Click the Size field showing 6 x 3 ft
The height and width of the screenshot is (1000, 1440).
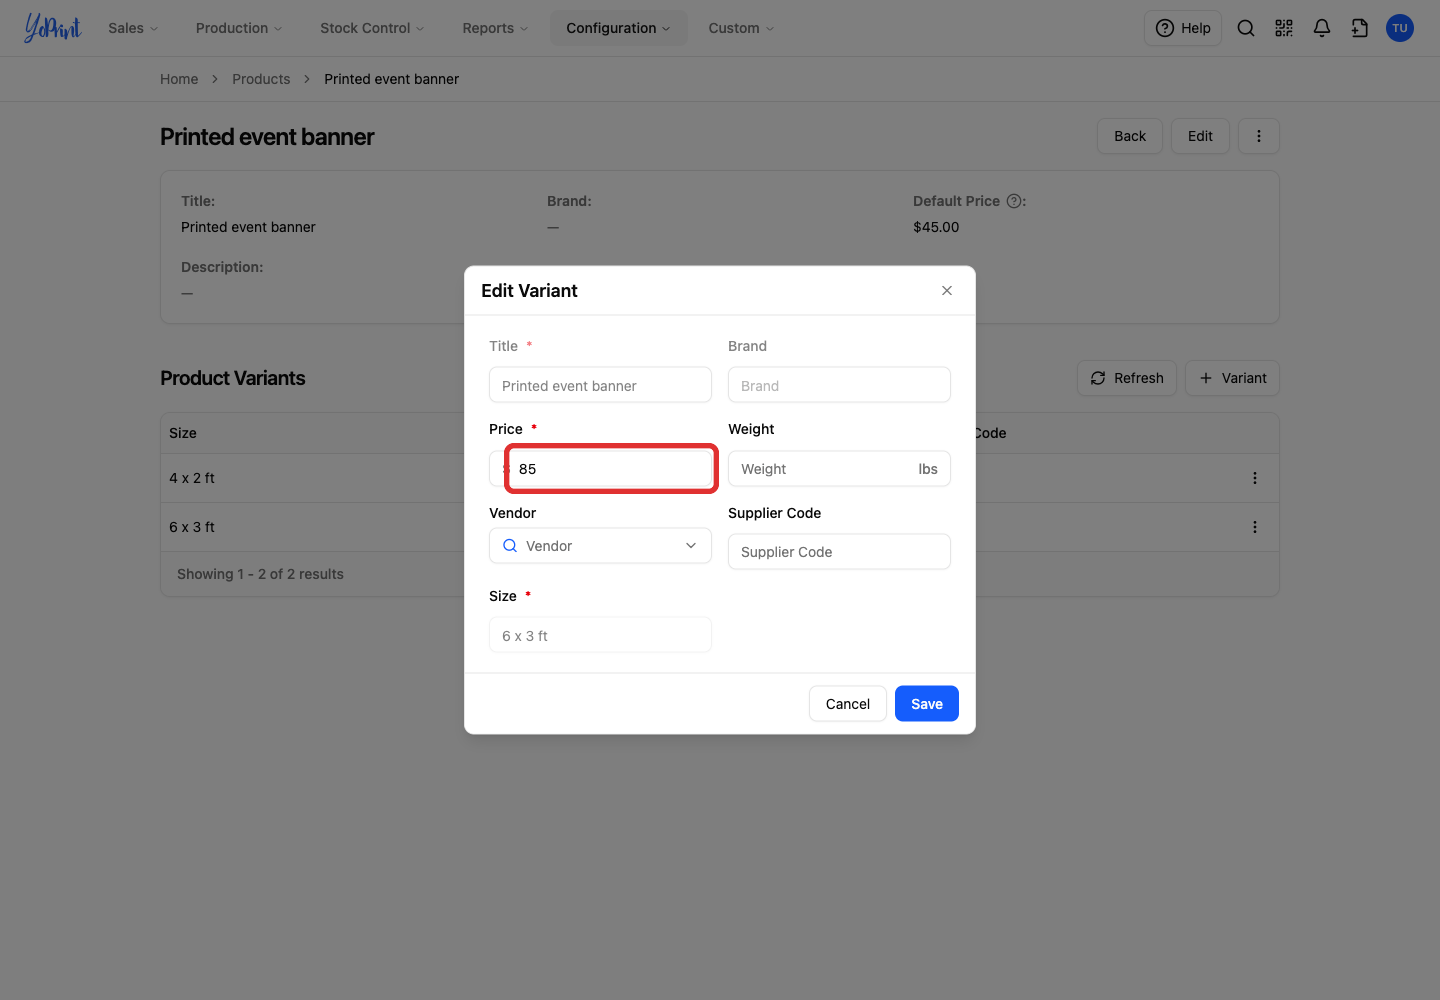(x=600, y=635)
